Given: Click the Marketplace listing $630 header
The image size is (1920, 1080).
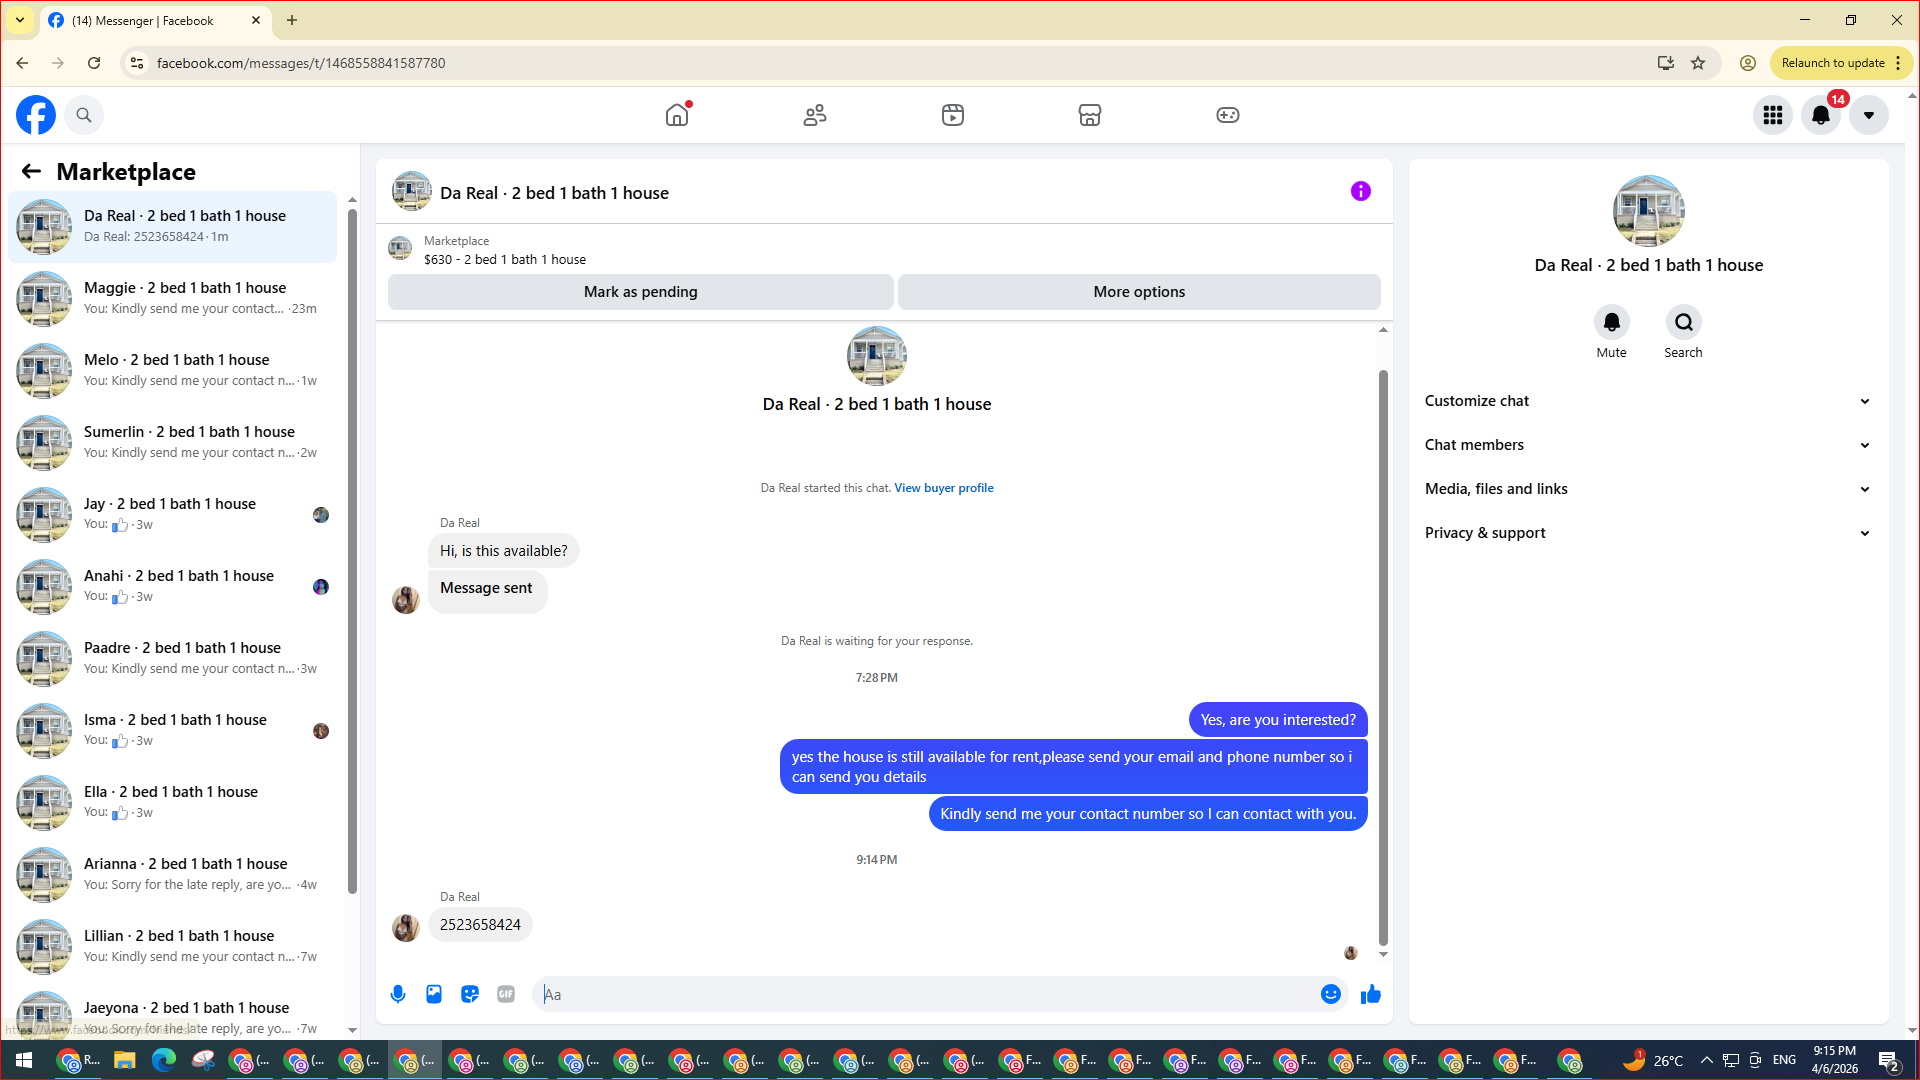Looking at the screenshot, I should (505, 250).
